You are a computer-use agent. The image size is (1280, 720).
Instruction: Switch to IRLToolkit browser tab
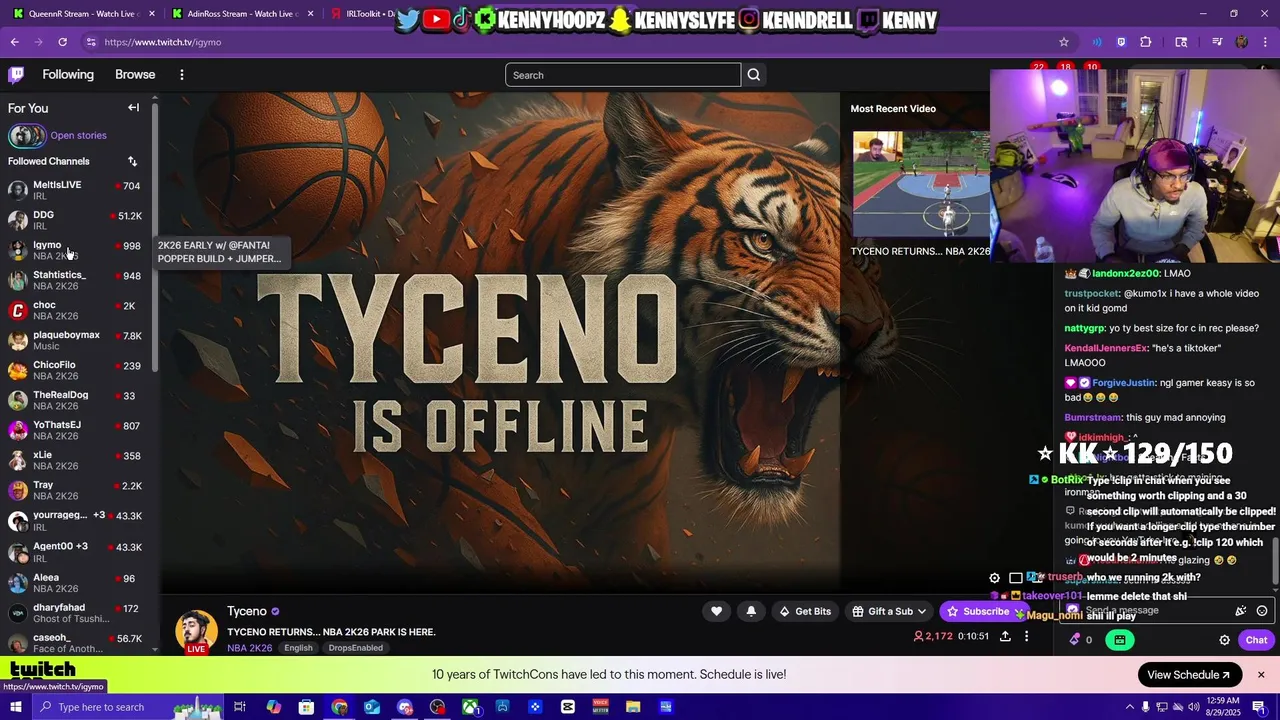click(x=362, y=14)
